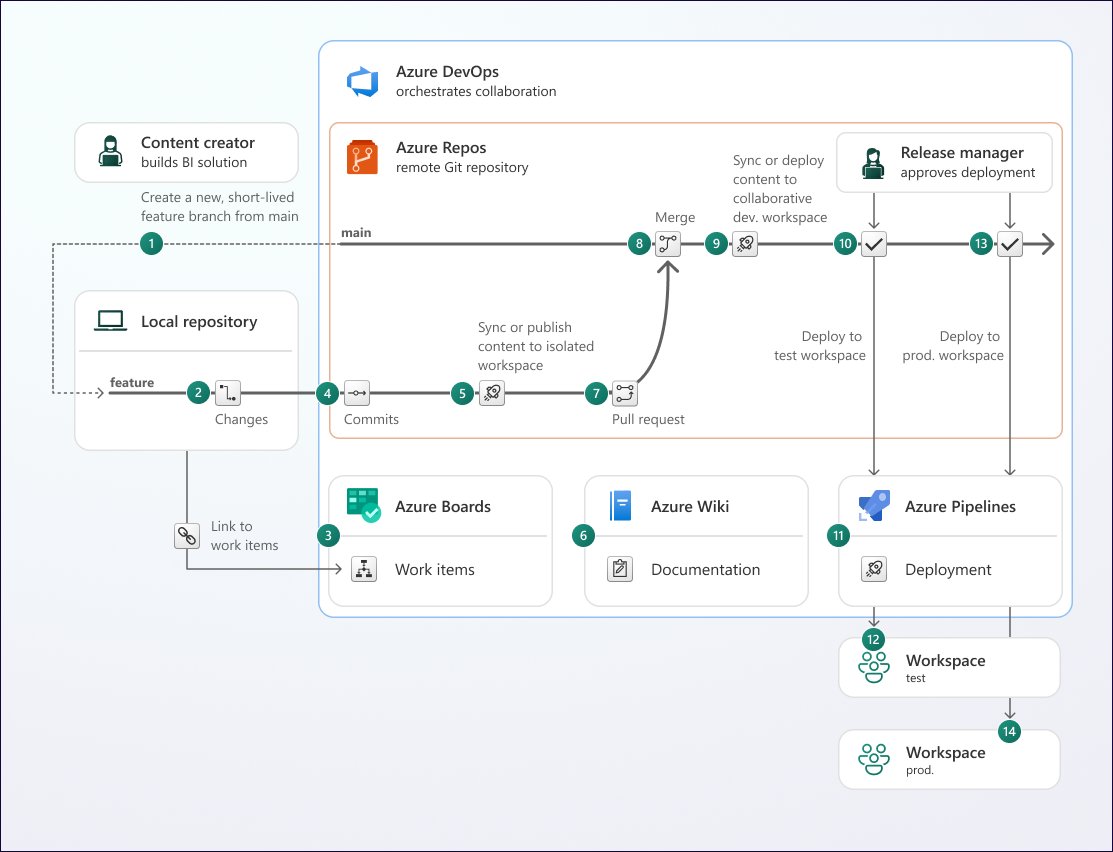
Task: Click 'orchestrates collaboration' subtitle
Action: pyautogui.click(x=476, y=92)
